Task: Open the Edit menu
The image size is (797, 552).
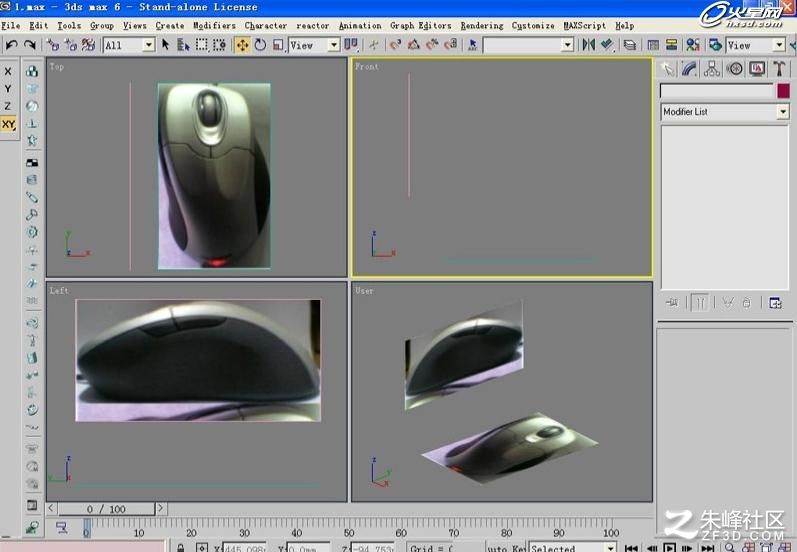Action: (x=39, y=25)
